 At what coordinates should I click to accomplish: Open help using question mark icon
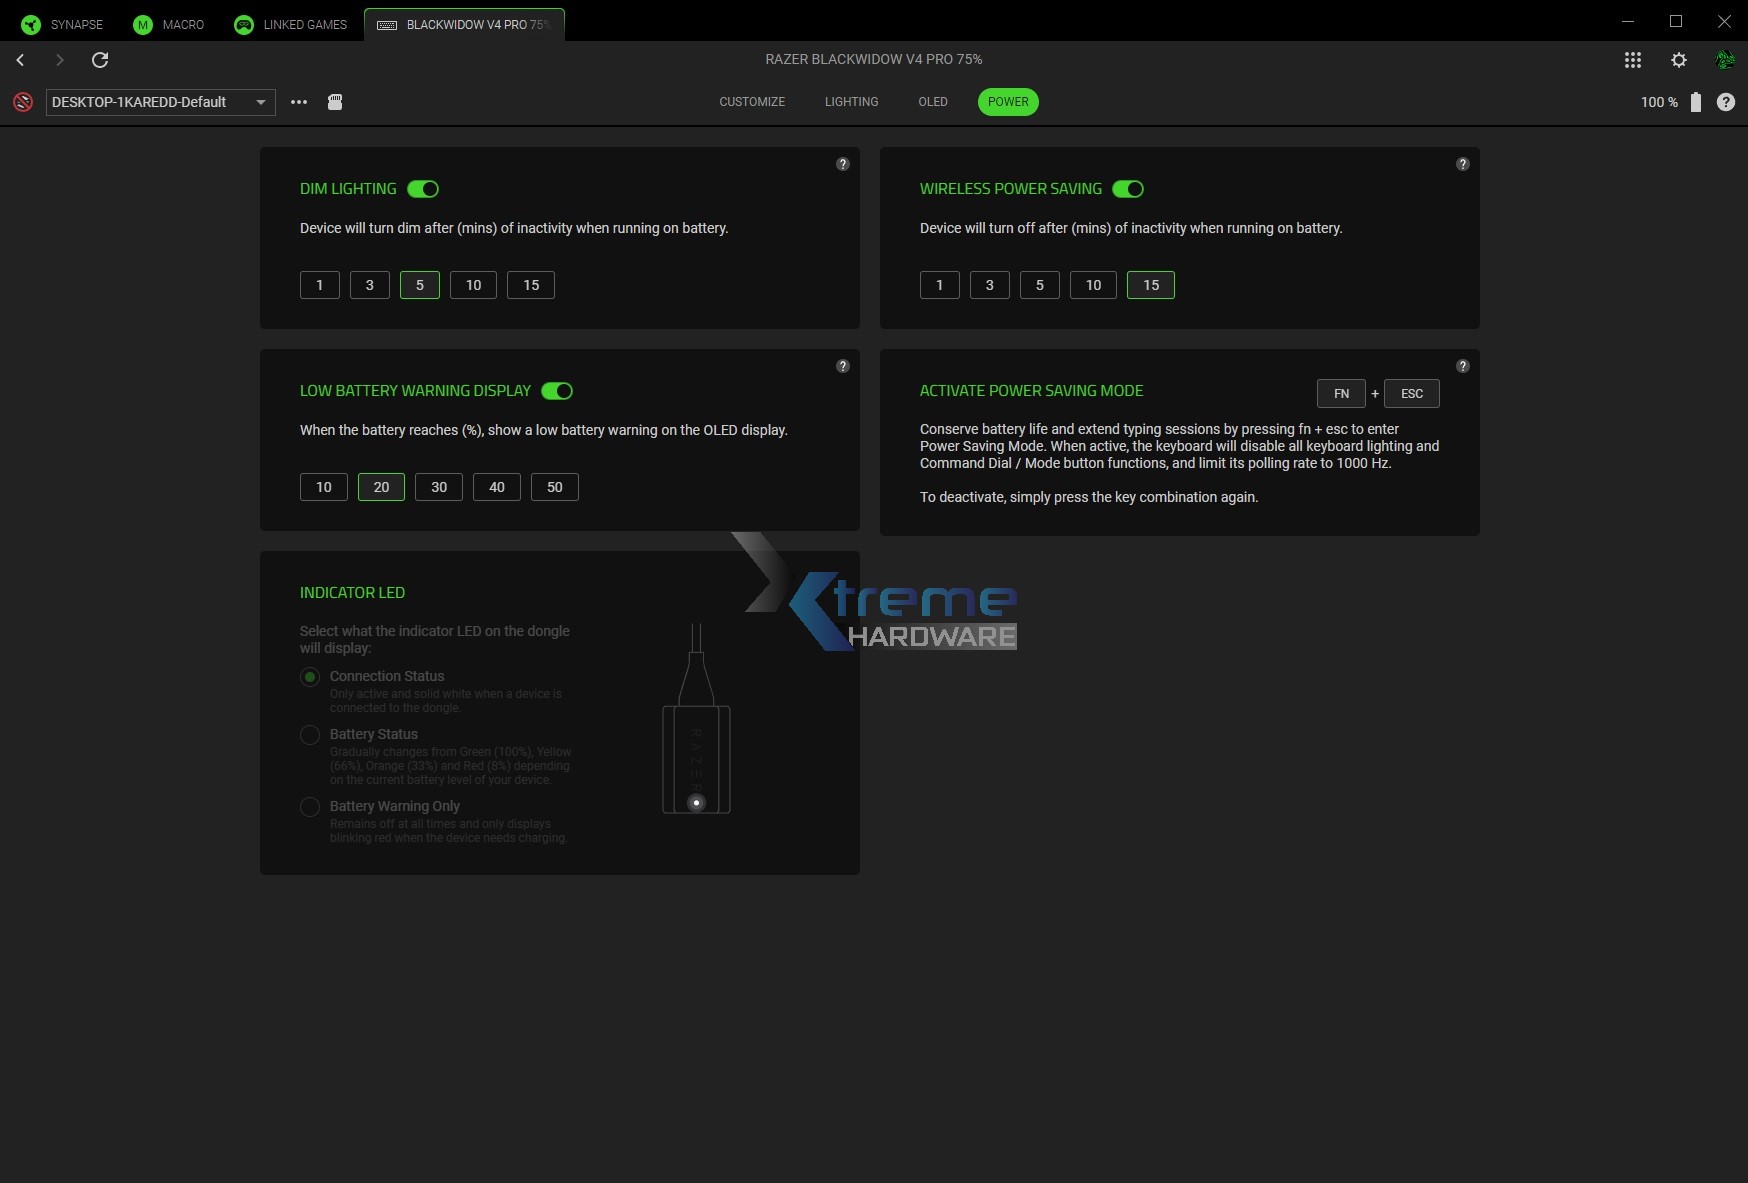pyautogui.click(x=1726, y=101)
